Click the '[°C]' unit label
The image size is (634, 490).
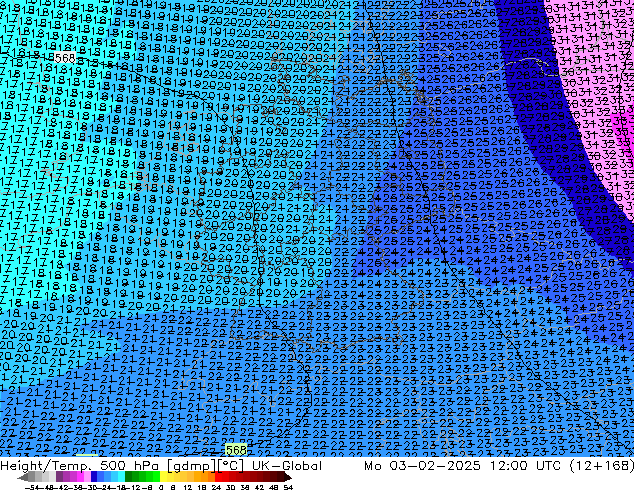coord(231,466)
